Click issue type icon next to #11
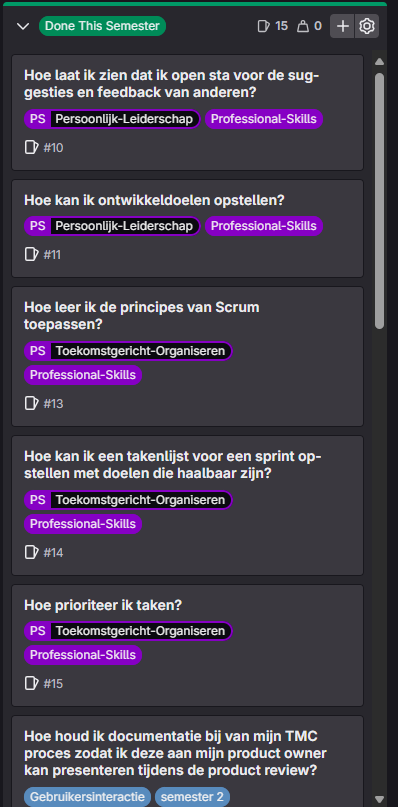 coord(31,254)
